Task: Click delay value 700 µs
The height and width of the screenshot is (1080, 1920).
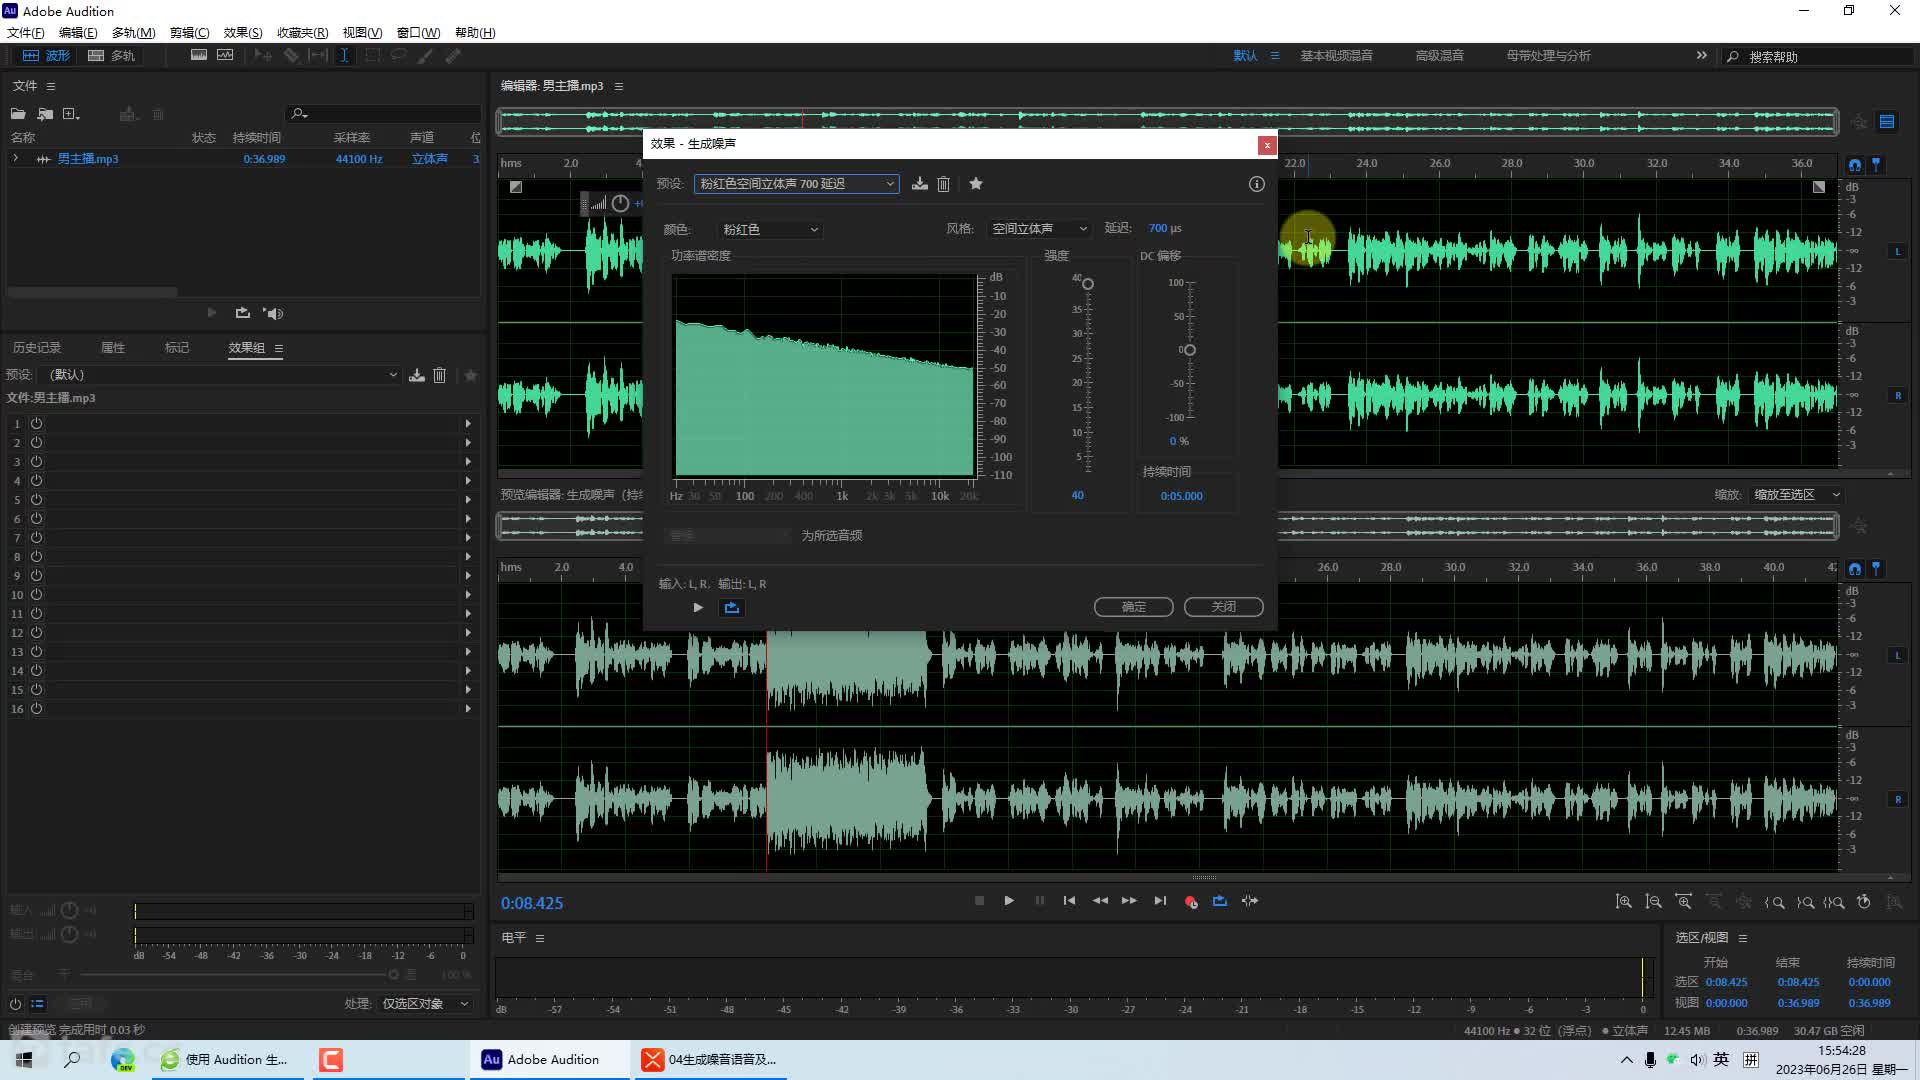Action: pyautogui.click(x=1165, y=229)
